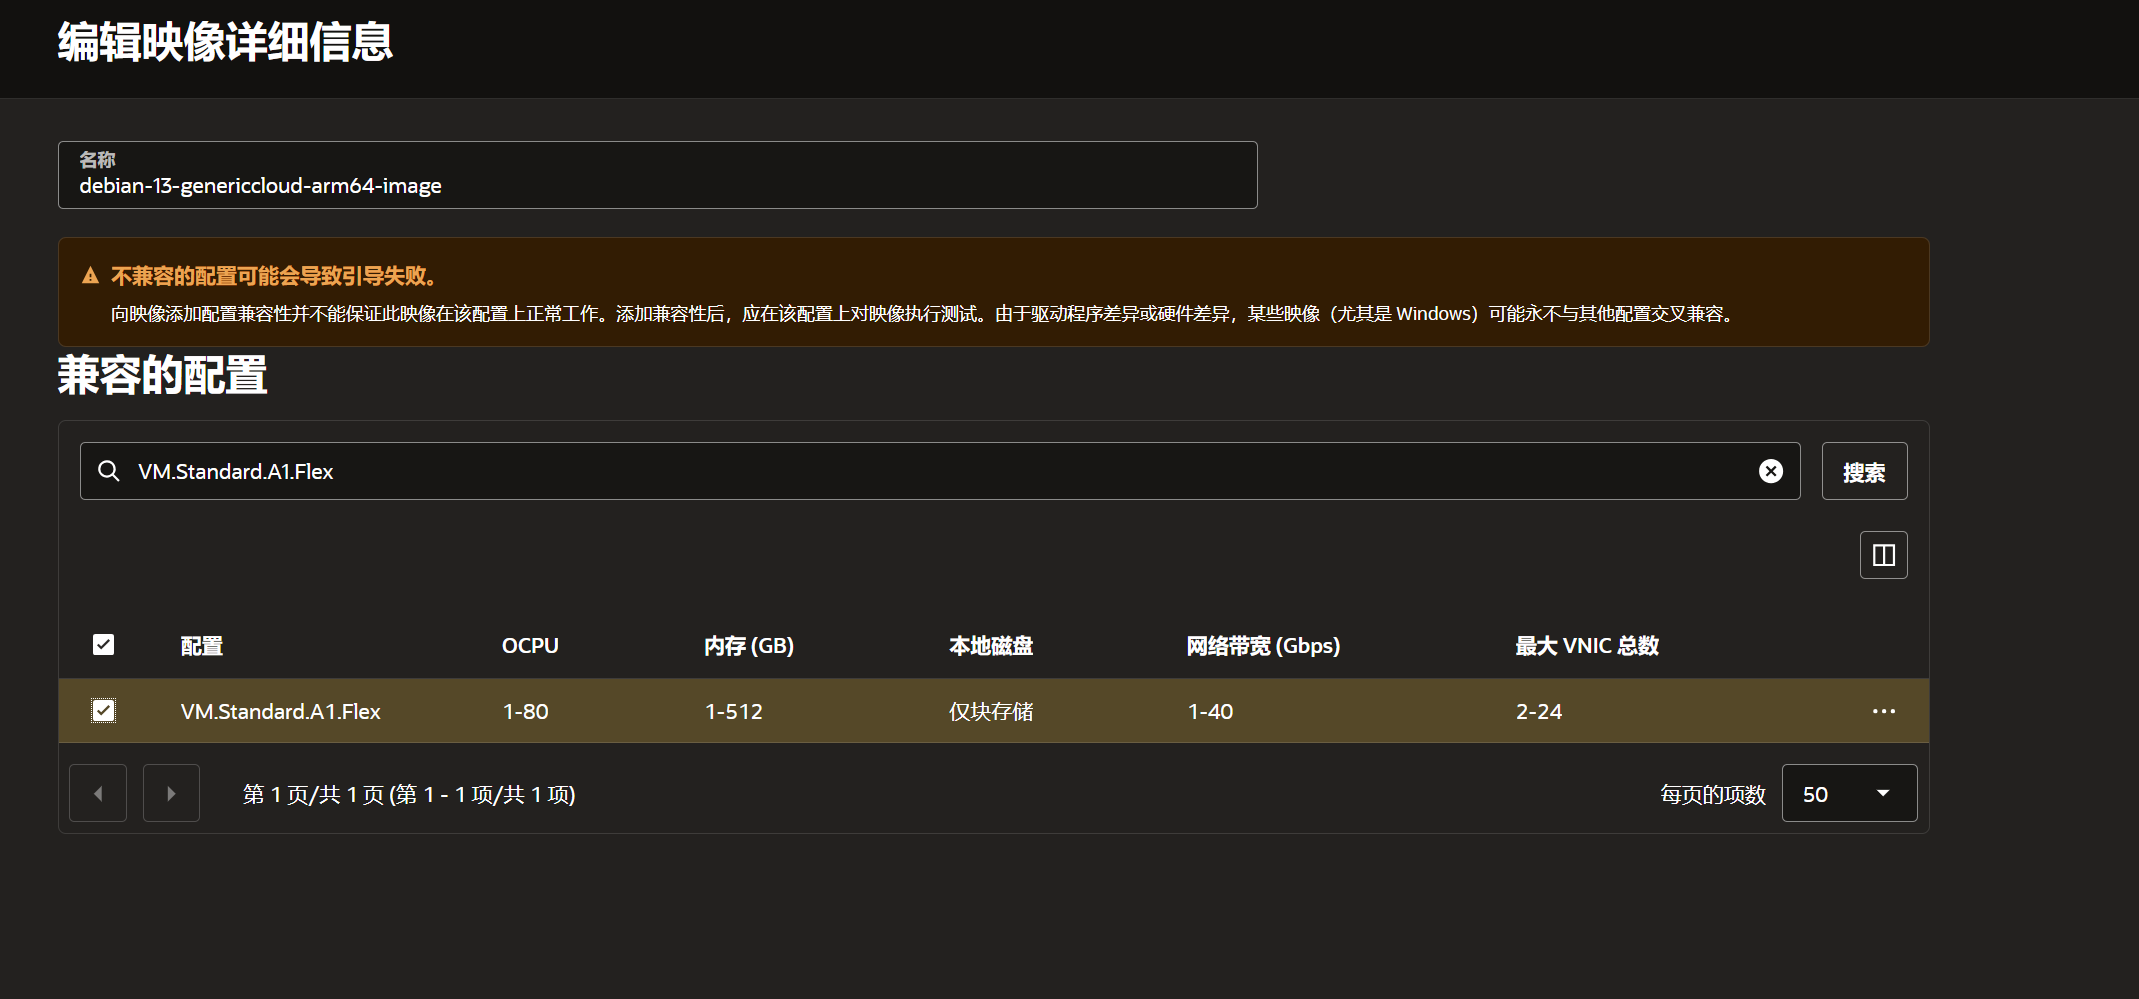Viewport: 2139px width, 999px height.
Task: Click the dropdown arrow beside 50
Action: tap(1883, 793)
